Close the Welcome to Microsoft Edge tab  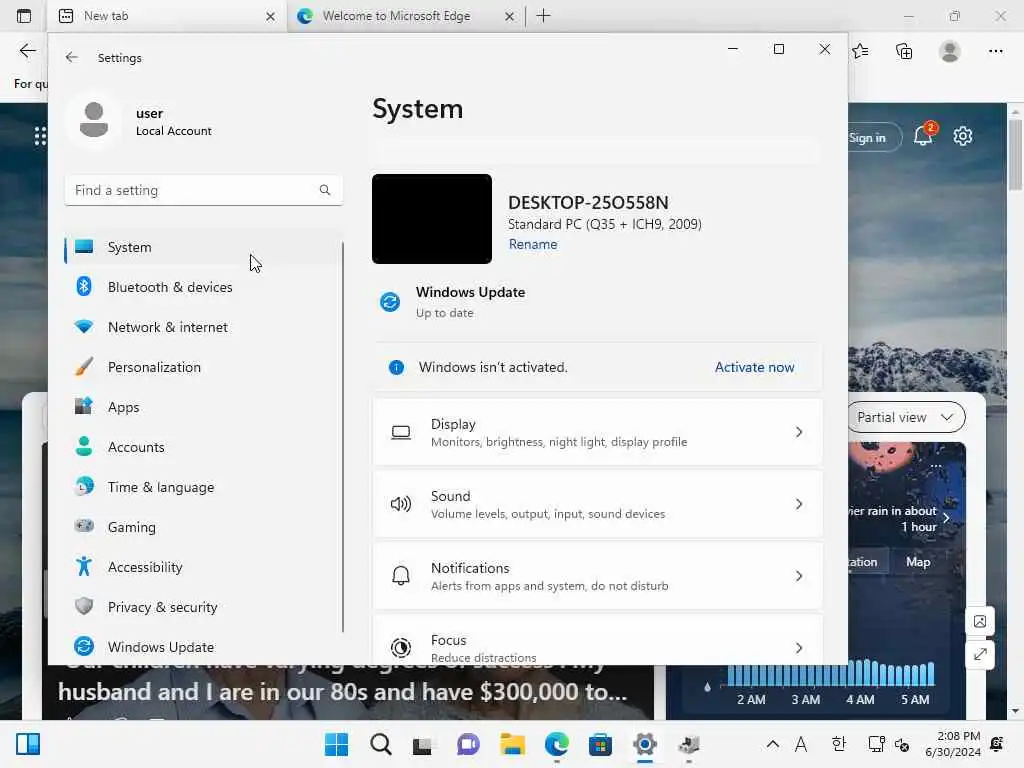pos(509,16)
